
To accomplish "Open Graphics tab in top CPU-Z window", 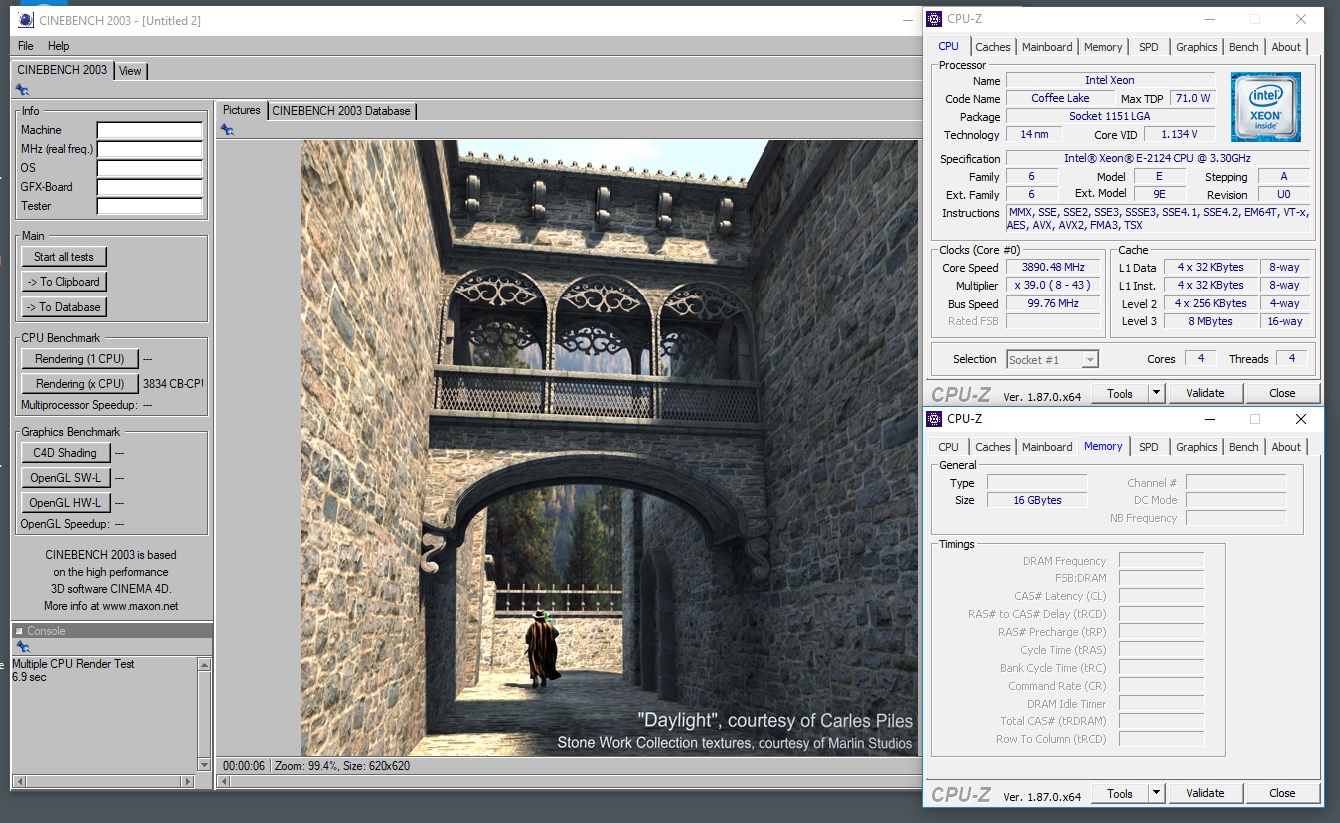I will (x=1197, y=47).
